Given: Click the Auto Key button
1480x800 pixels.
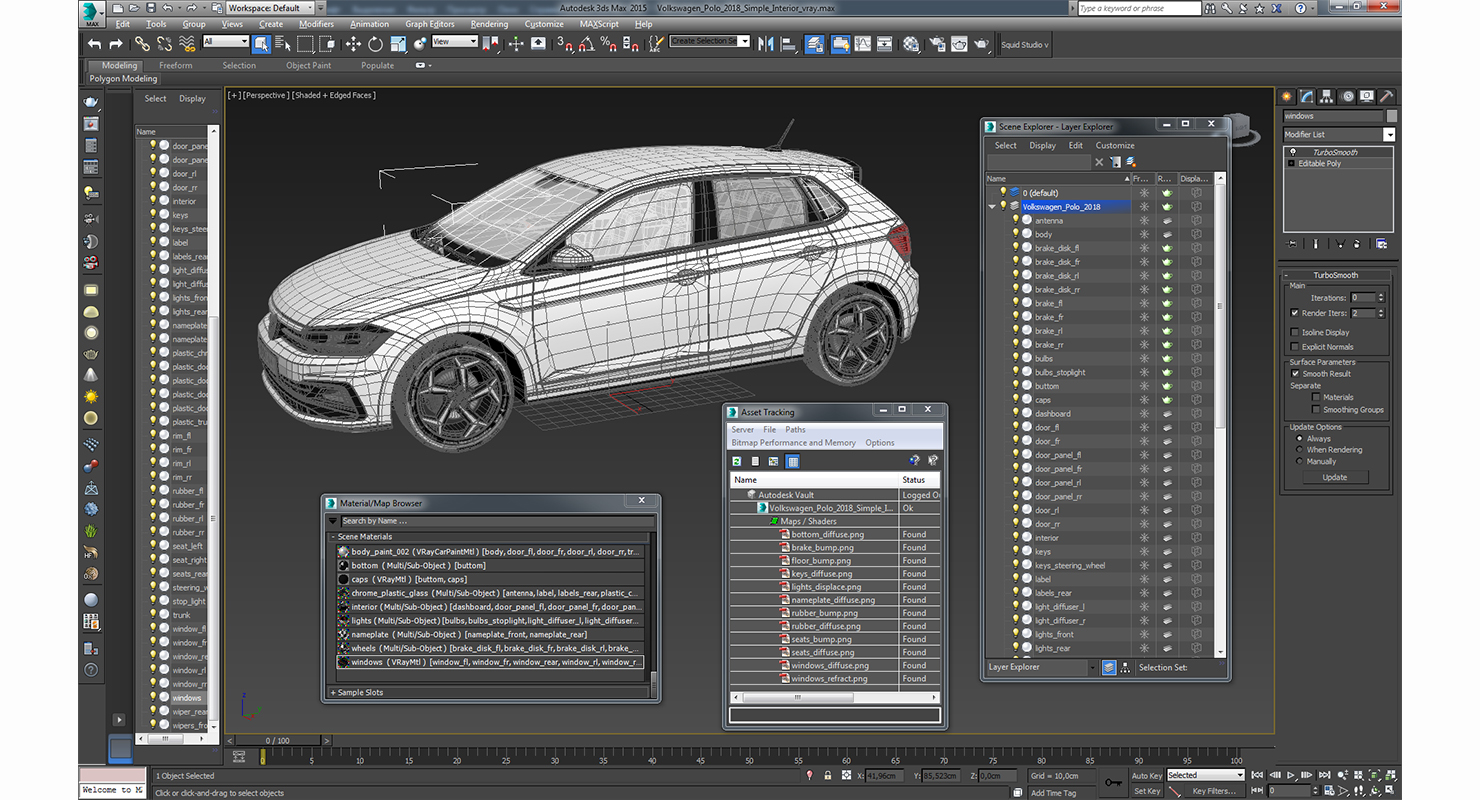Looking at the screenshot, I should (1147, 775).
